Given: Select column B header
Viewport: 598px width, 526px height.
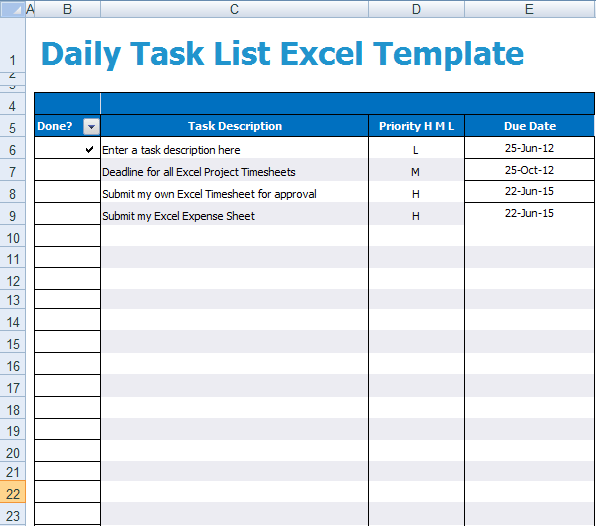Looking at the screenshot, I should (x=68, y=9).
